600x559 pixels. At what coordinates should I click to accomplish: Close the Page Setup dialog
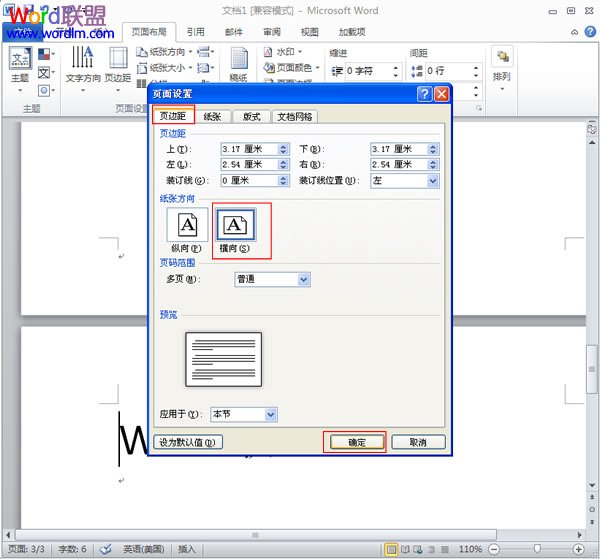coord(441,94)
